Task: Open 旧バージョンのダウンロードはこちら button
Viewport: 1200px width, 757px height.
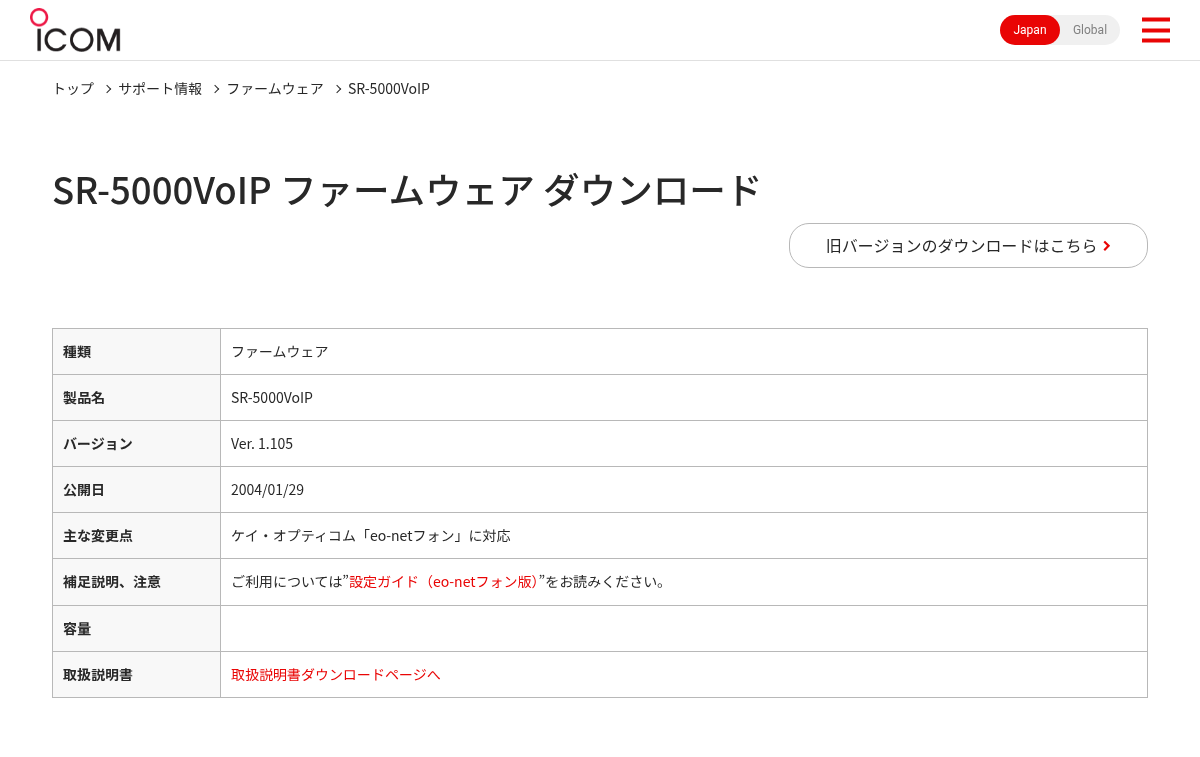Action: [x=968, y=245]
